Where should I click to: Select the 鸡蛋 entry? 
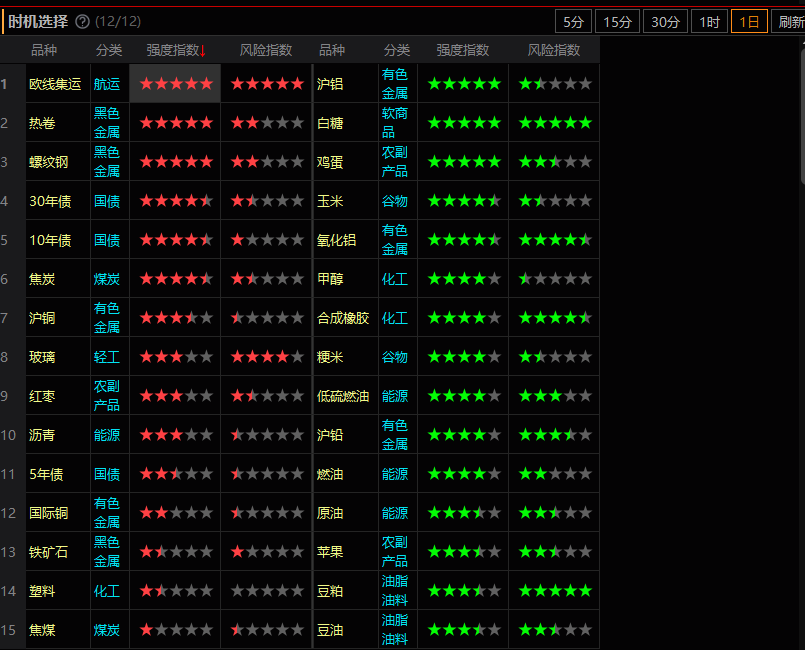[330, 162]
